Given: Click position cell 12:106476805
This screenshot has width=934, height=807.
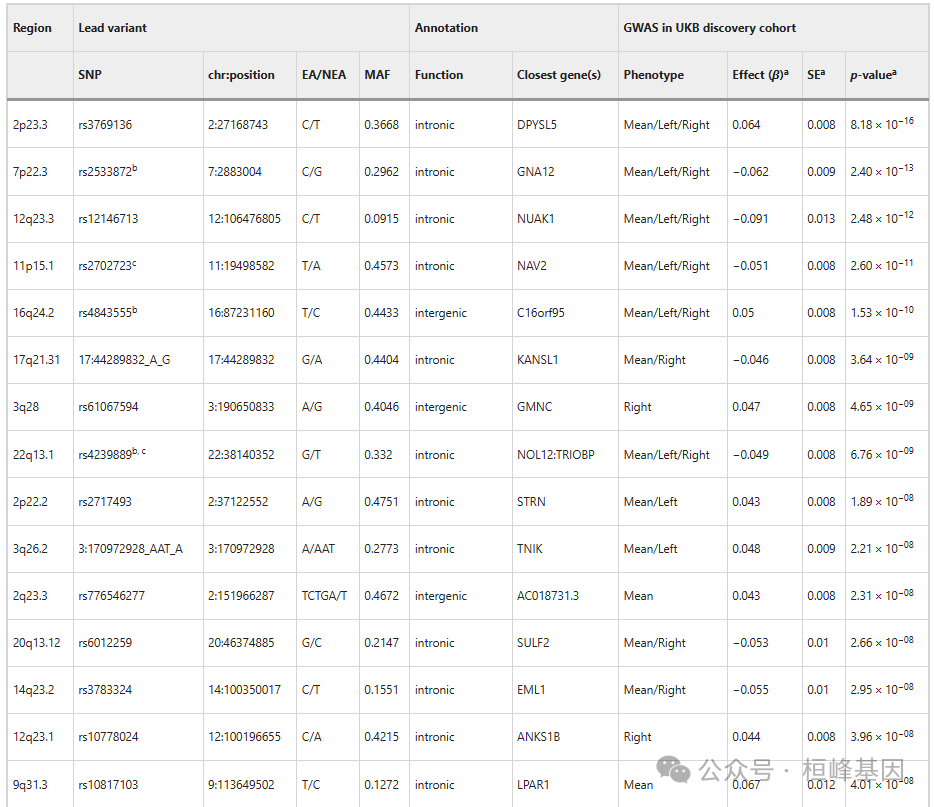Looking at the screenshot, I should pyautogui.click(x=244, y=219).
